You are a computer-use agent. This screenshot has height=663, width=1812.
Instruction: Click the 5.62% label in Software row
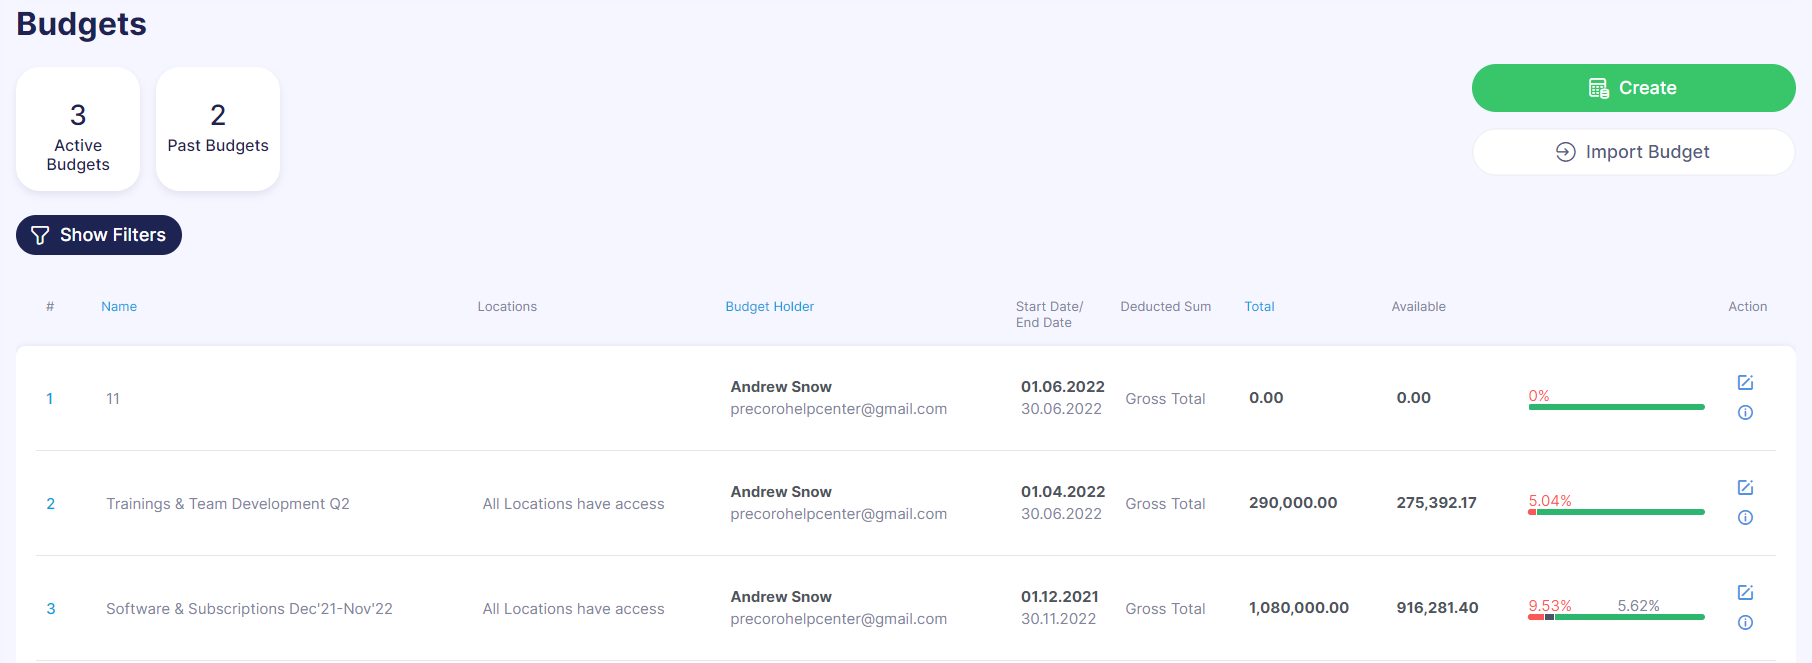[x=1638, y=606]
